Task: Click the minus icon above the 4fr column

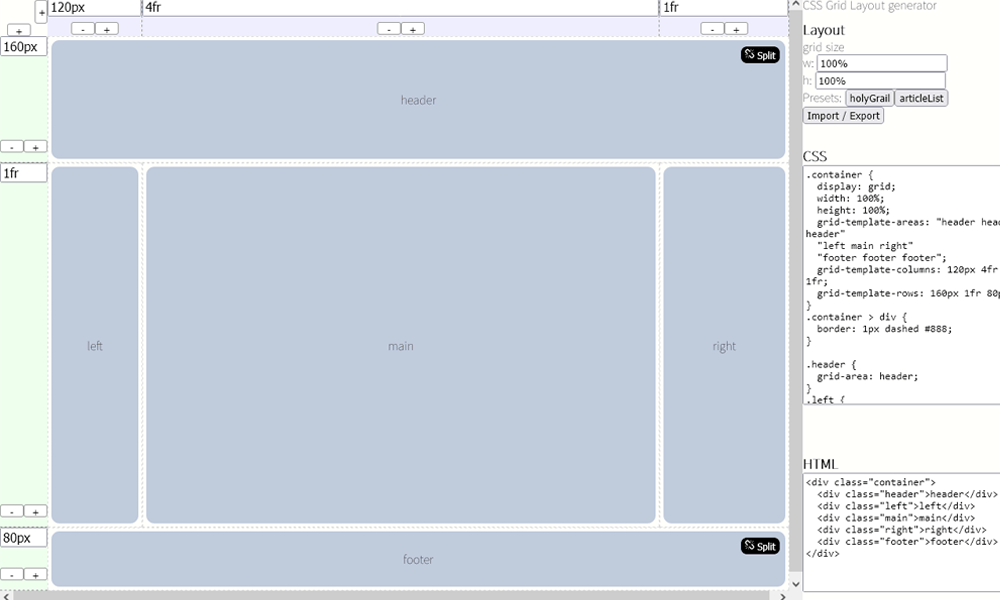Action: [x=390, y=28]
